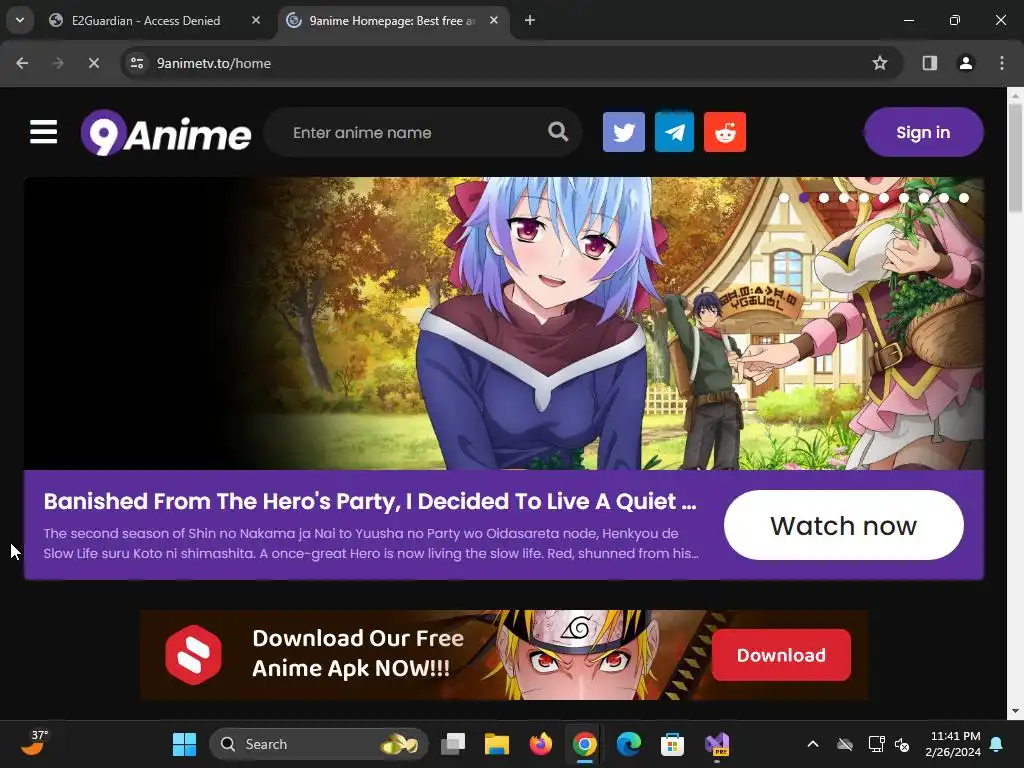The height and width of the screenshot is (768, 1024).
Task: Click the search magnifier in anime search box
Action: tap(558, 132)
